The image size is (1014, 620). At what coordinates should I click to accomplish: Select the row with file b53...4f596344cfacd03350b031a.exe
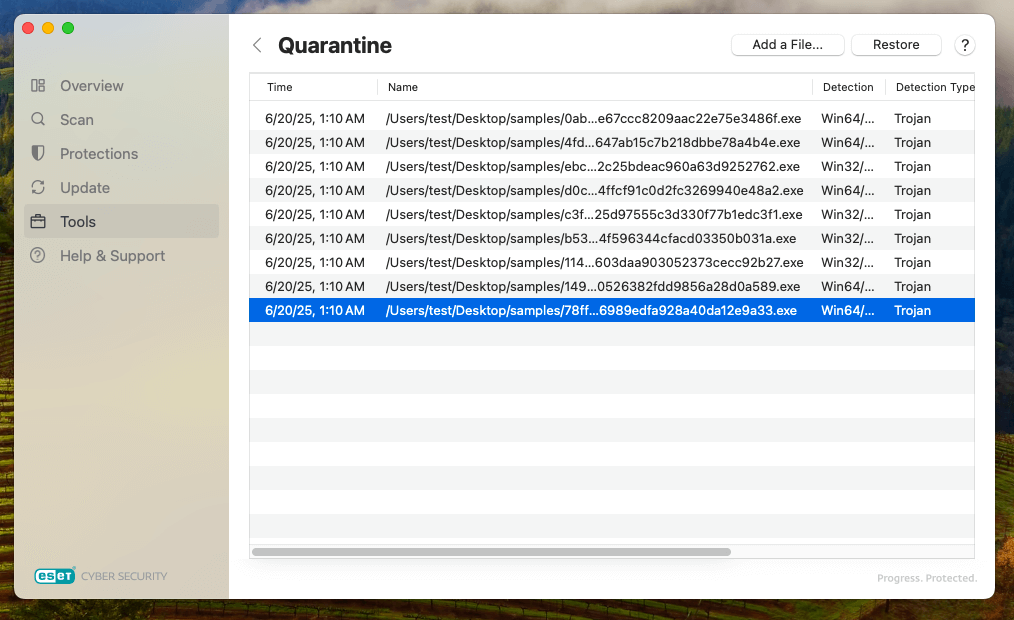click(612, 238)
